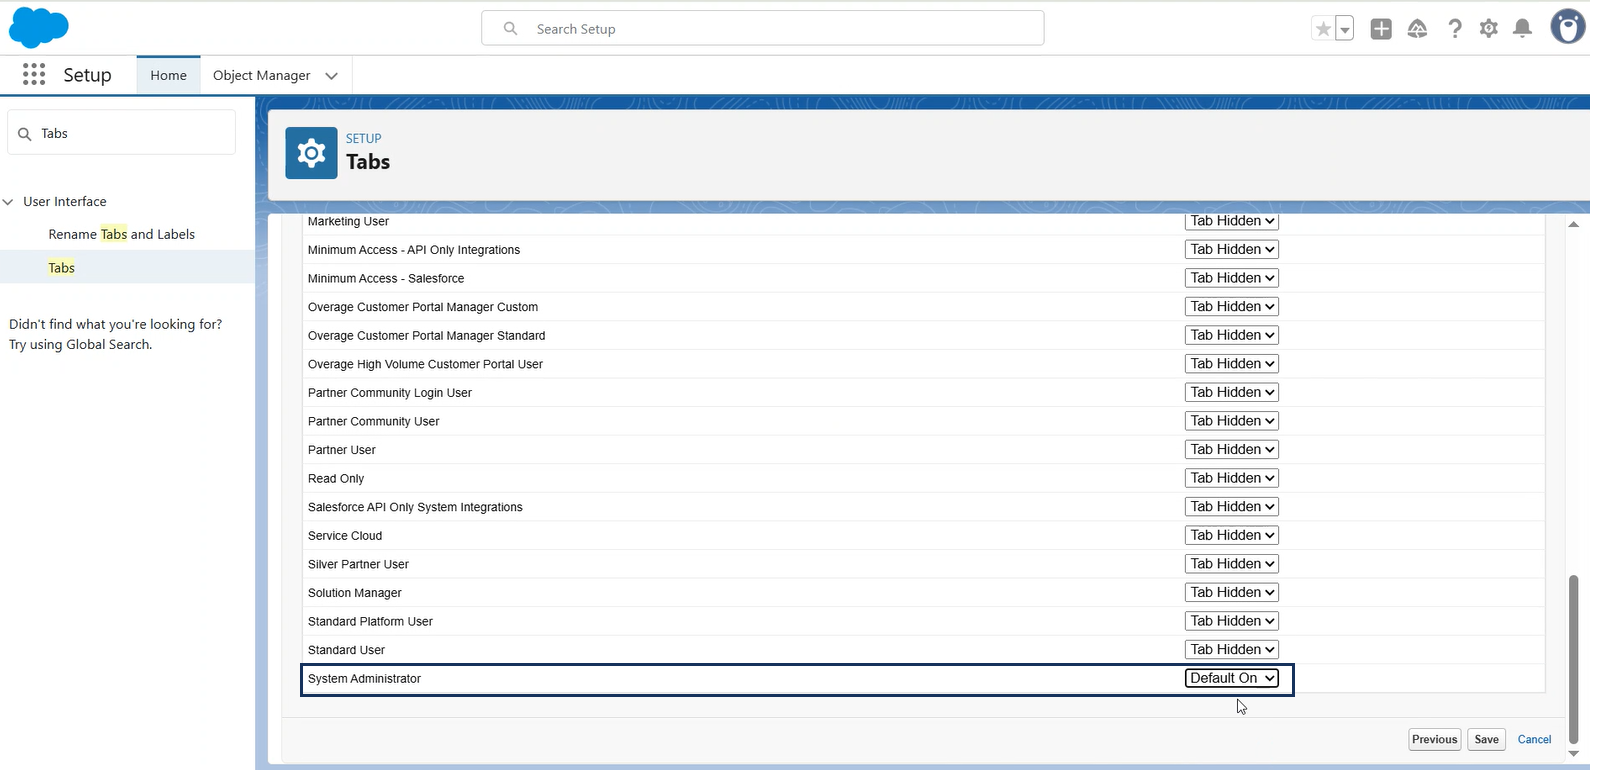Open the favorites list dropdown arrow

pyautogui.click(x=1345, y=29)
